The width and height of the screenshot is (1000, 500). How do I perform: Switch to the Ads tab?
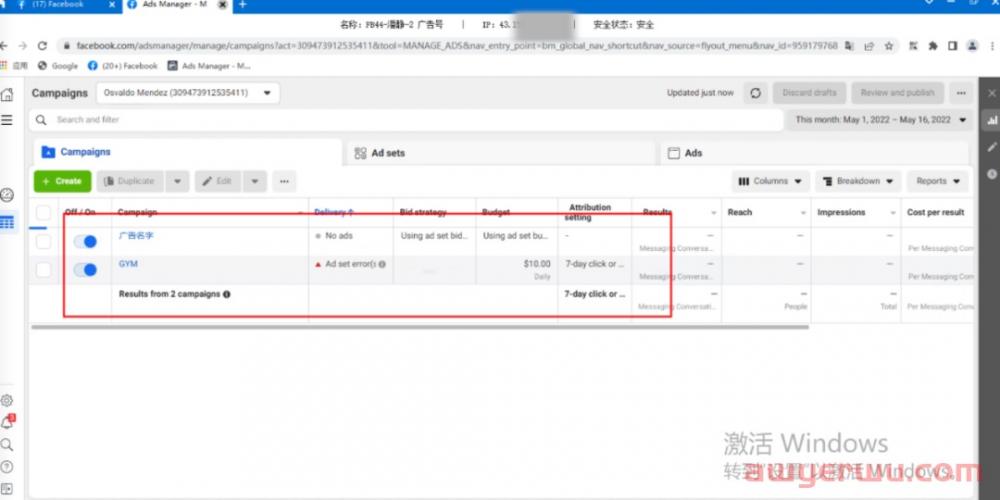coord(814,153)
